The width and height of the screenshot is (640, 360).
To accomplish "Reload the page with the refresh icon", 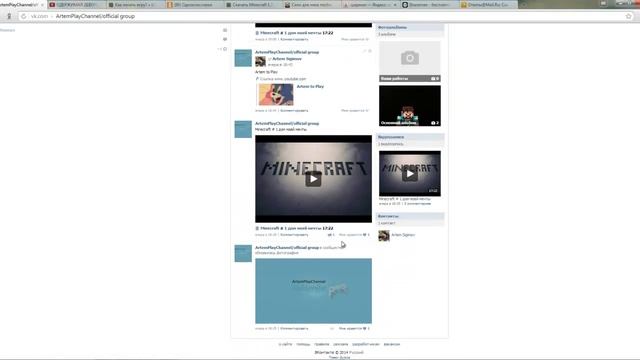I will pos(23,16).
